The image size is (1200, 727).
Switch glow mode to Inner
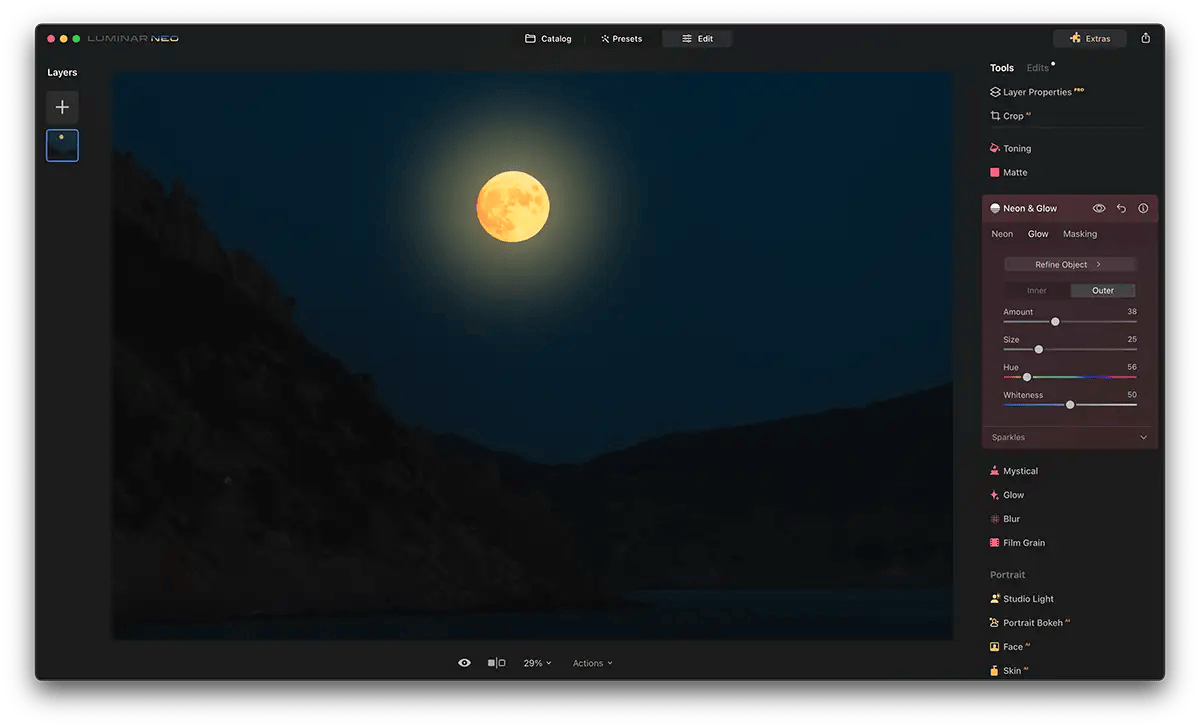(x=1036, y=290)
